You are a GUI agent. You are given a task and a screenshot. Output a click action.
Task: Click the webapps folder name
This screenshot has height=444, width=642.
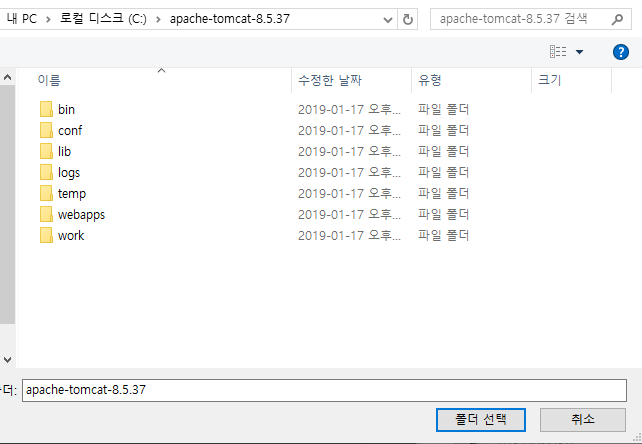(81, 215)
